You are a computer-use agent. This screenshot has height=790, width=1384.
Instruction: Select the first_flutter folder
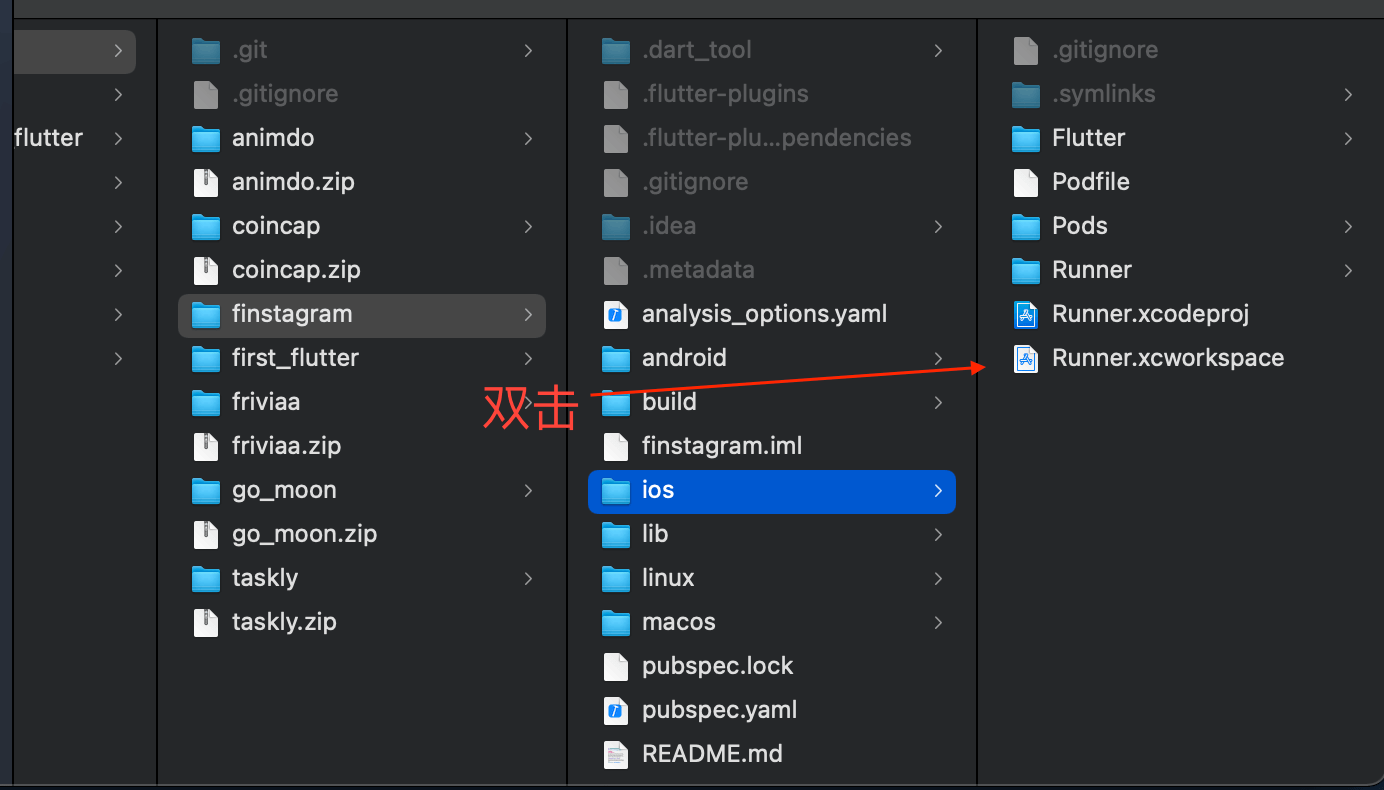click(x=295, y=358)
